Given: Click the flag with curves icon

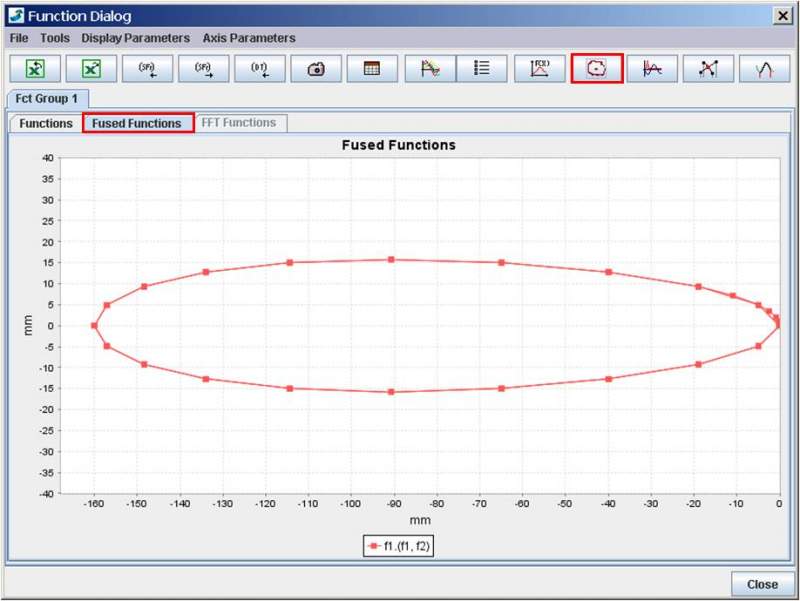Looking at the screenshot, I should [430, 68].
